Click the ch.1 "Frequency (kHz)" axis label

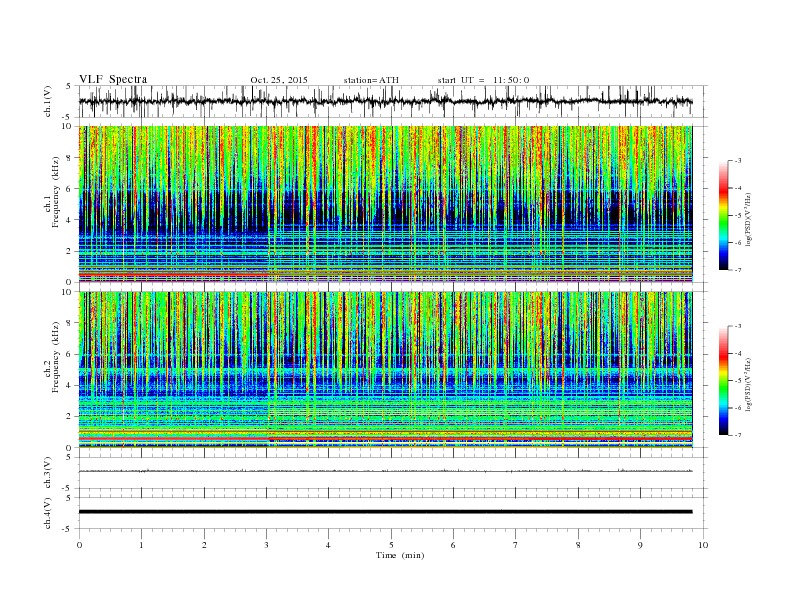(x=56, y=192)
